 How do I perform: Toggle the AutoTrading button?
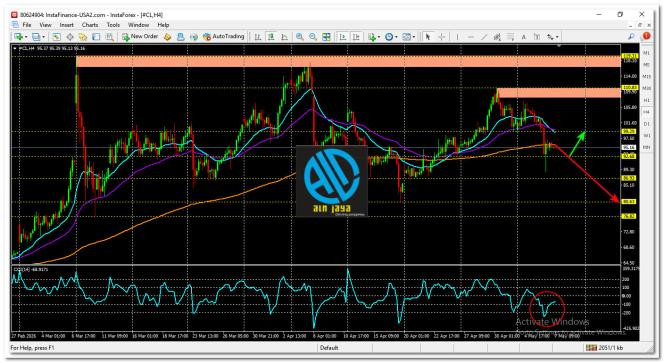(224, 37)
